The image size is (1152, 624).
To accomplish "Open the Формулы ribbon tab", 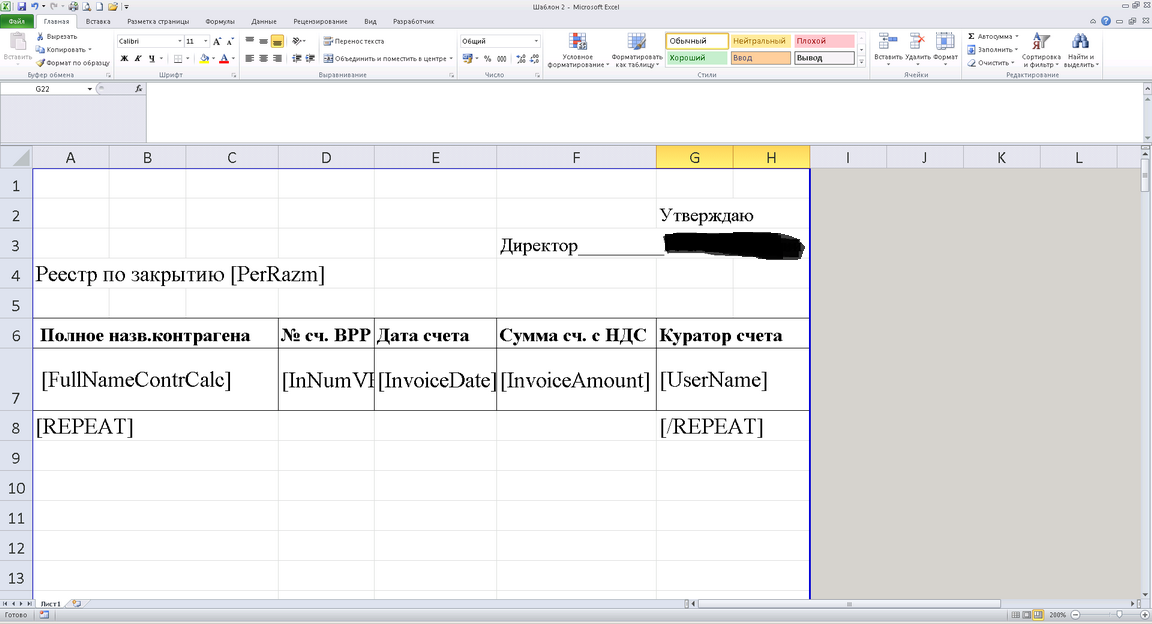I will click(x=219, y=20).
